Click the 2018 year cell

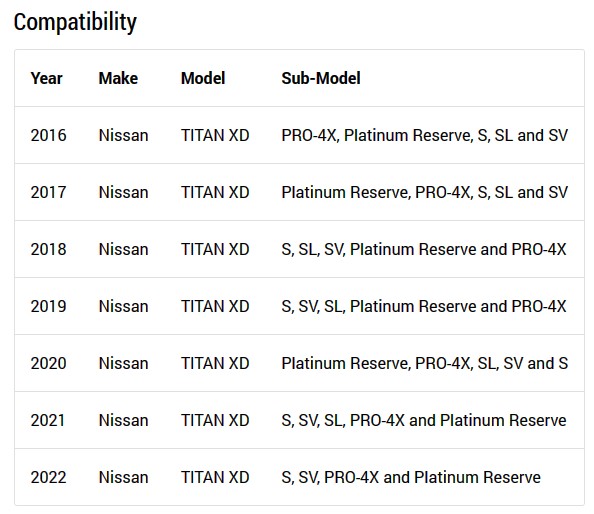pos(48,250)
